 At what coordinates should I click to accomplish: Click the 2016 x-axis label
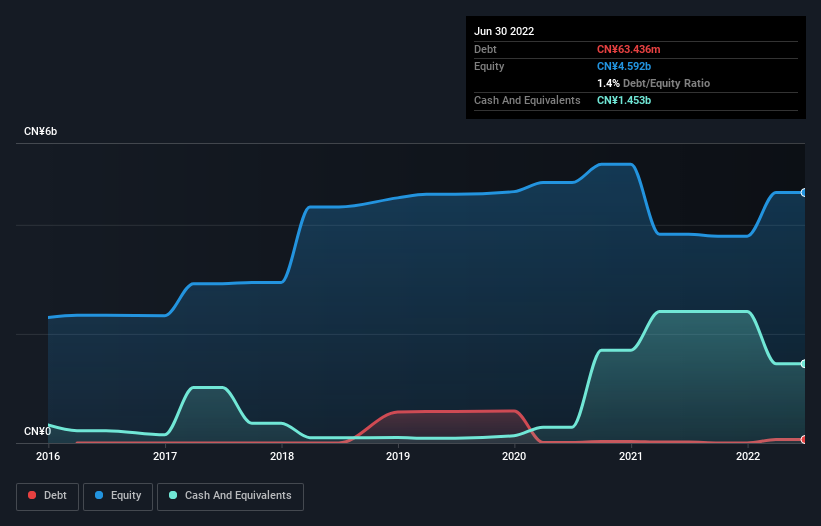click(x=48, y=456)
